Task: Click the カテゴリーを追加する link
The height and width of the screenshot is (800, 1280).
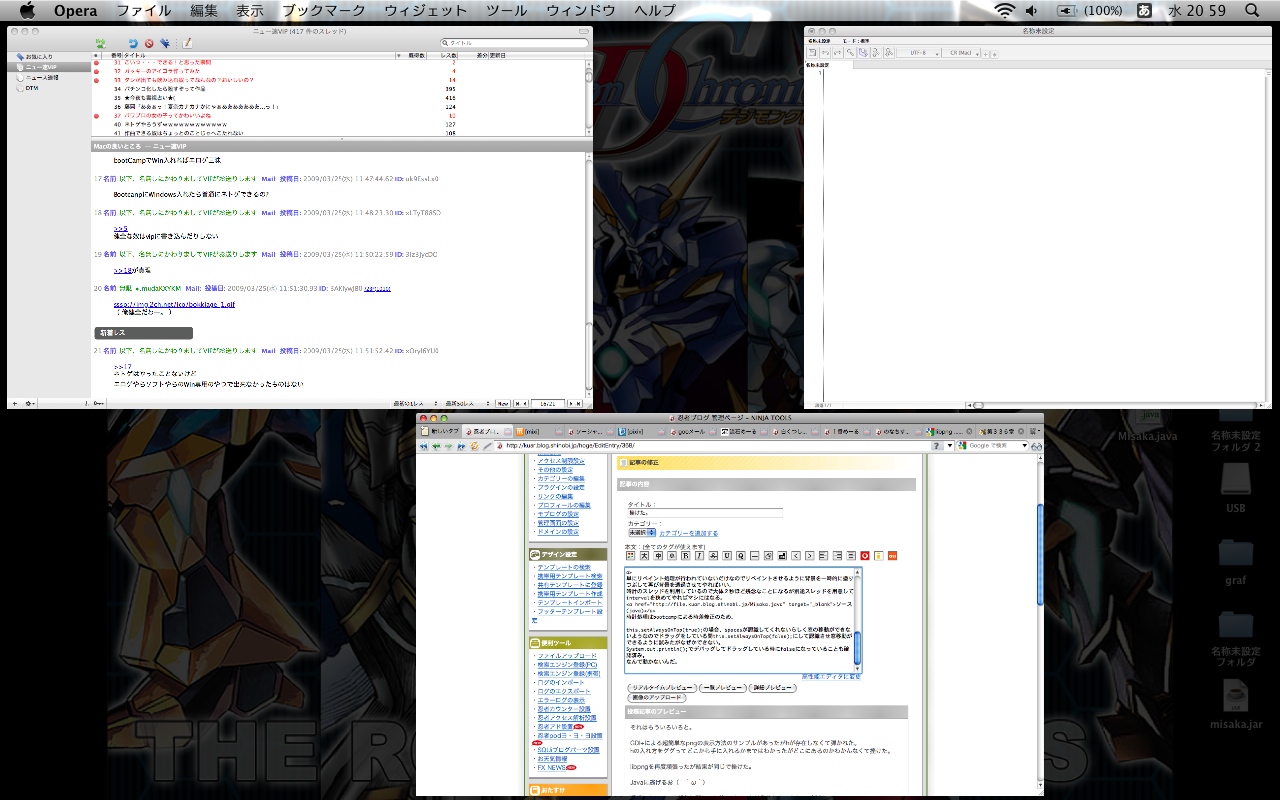Action: (x=688, y=533)
